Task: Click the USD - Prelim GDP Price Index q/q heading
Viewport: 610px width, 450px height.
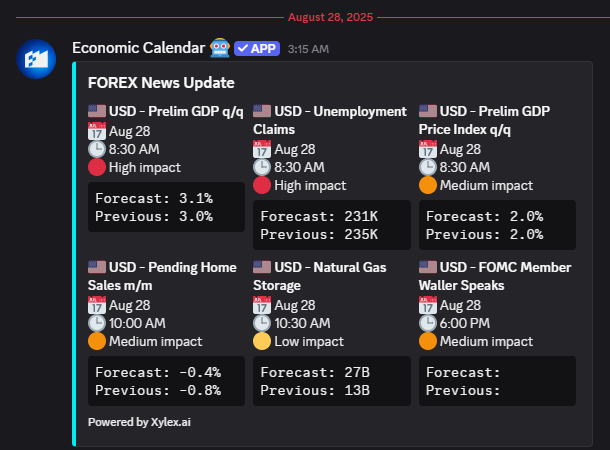Action: [x=484, y=120]
